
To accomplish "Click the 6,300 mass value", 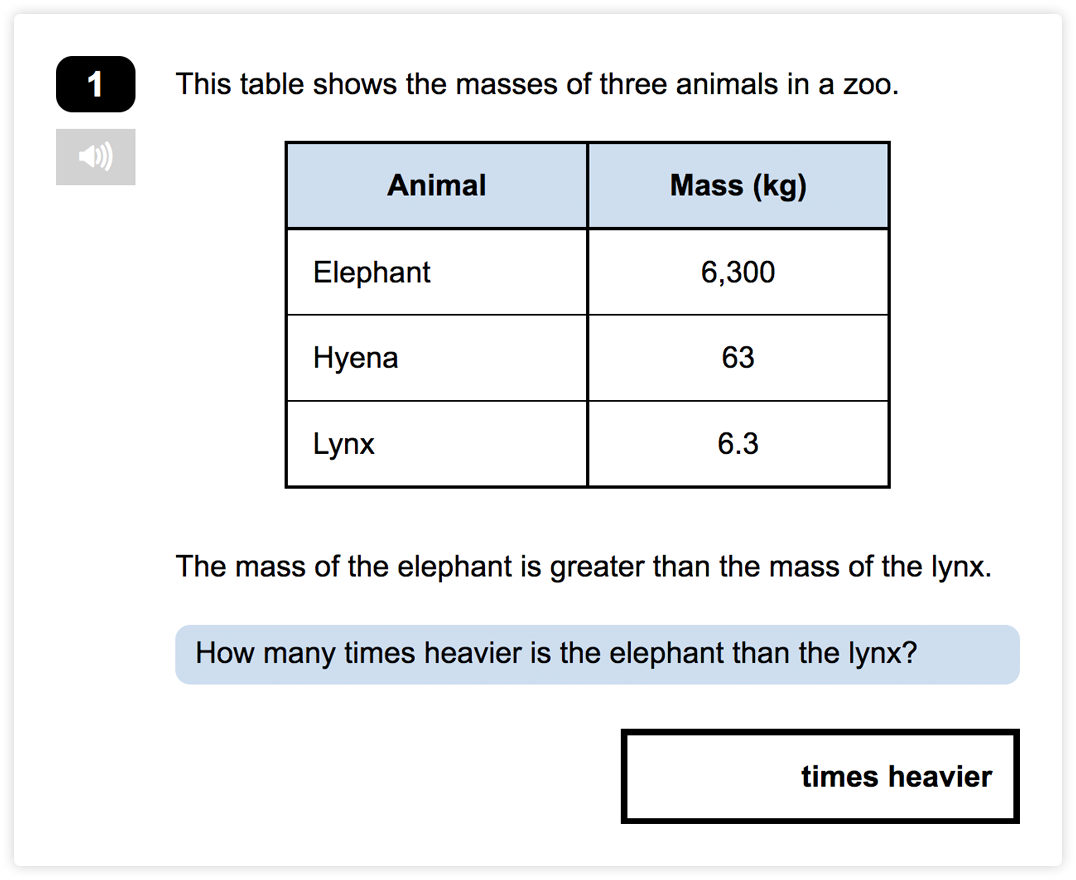I will (x=738, y=273).
